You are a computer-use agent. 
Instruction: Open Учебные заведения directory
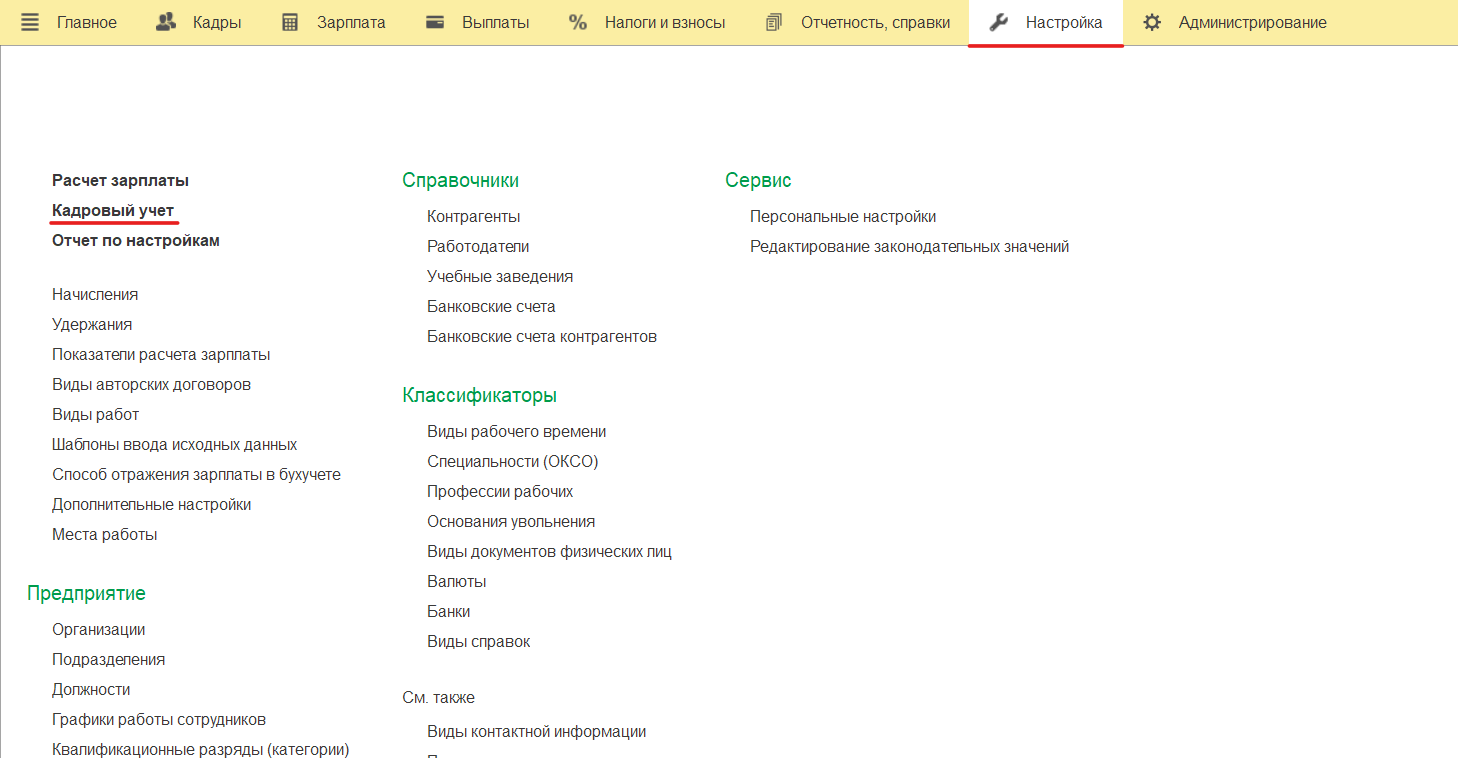[x=500, y=277]
